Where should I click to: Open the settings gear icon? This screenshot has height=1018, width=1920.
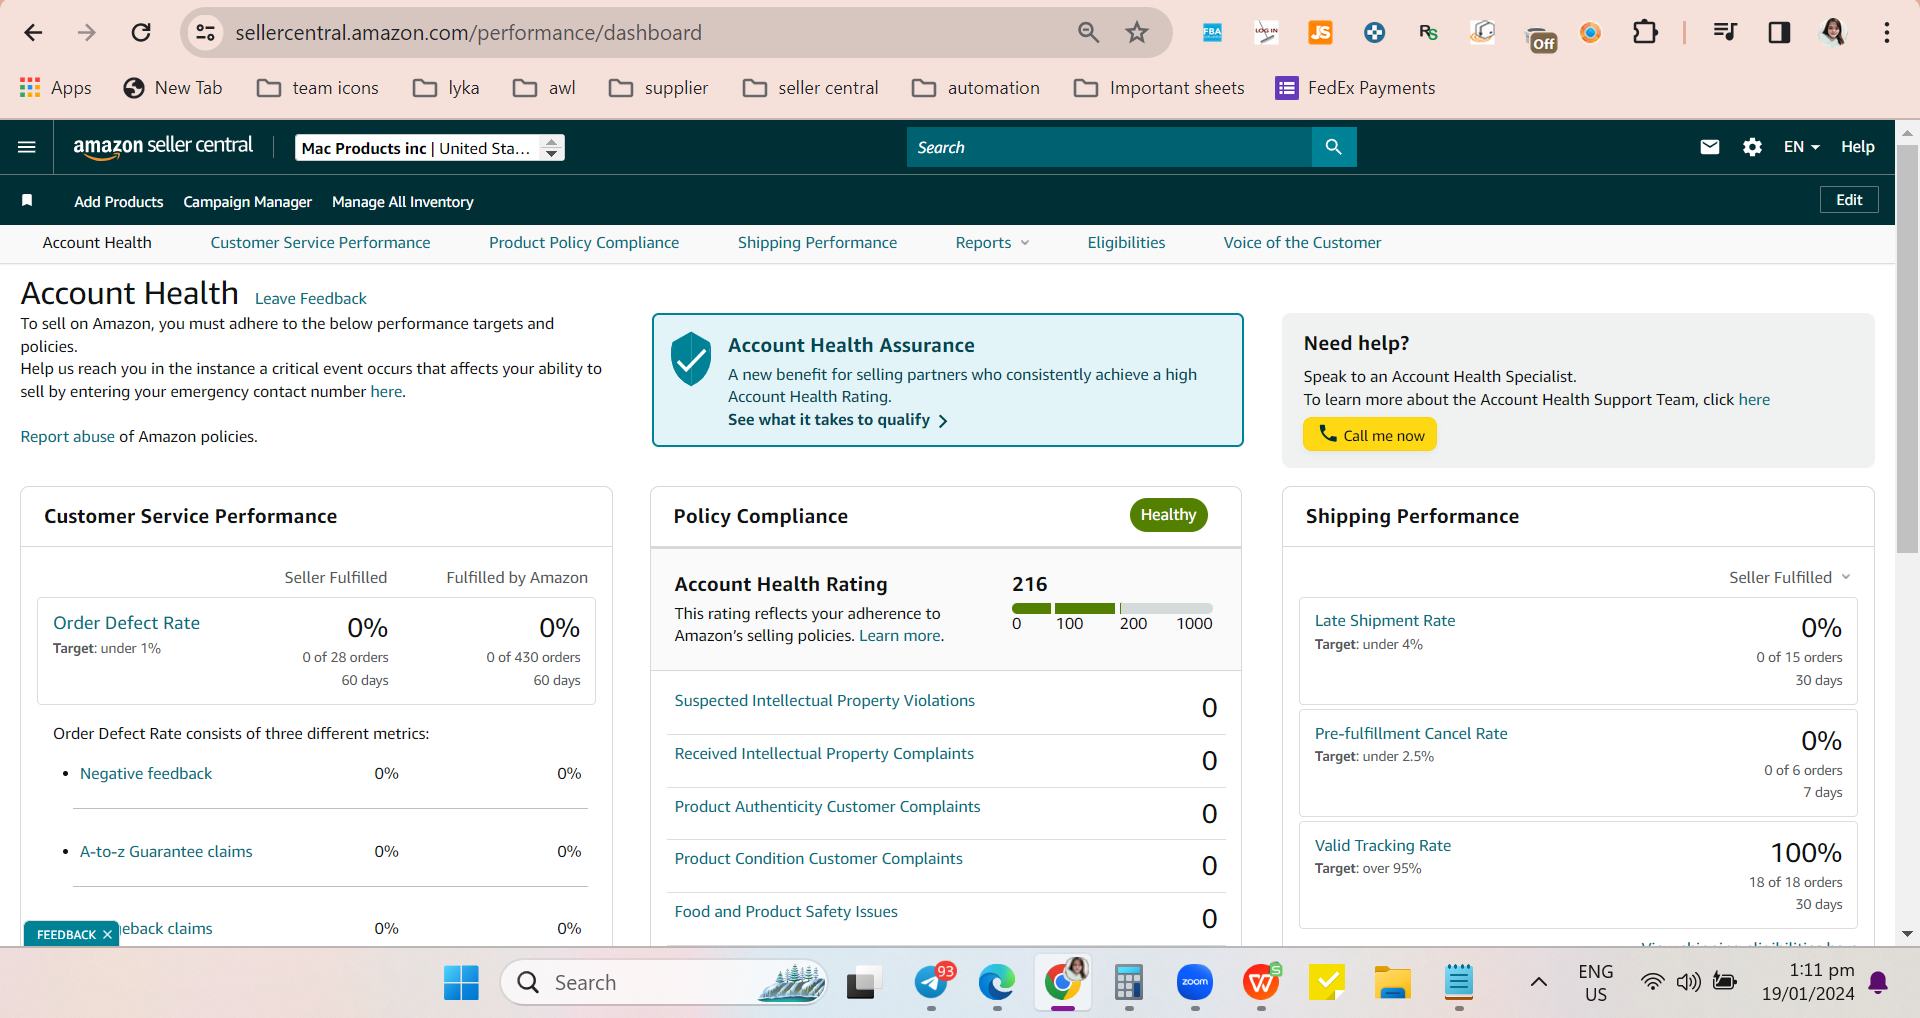(1752, 147)
